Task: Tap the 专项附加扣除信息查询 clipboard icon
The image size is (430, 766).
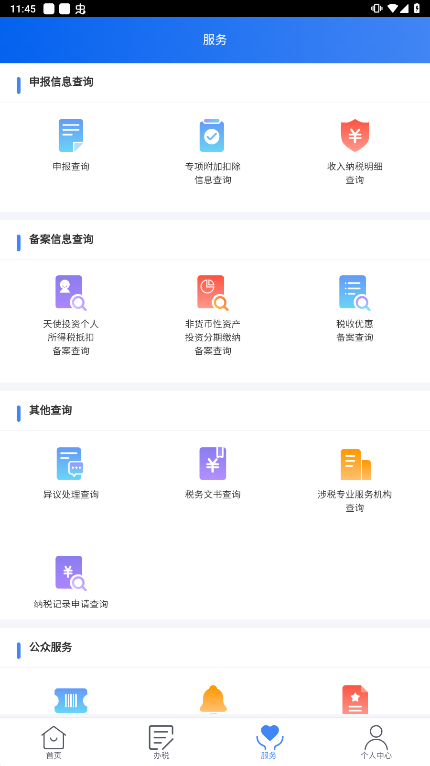Action: (x=212, y=135)
